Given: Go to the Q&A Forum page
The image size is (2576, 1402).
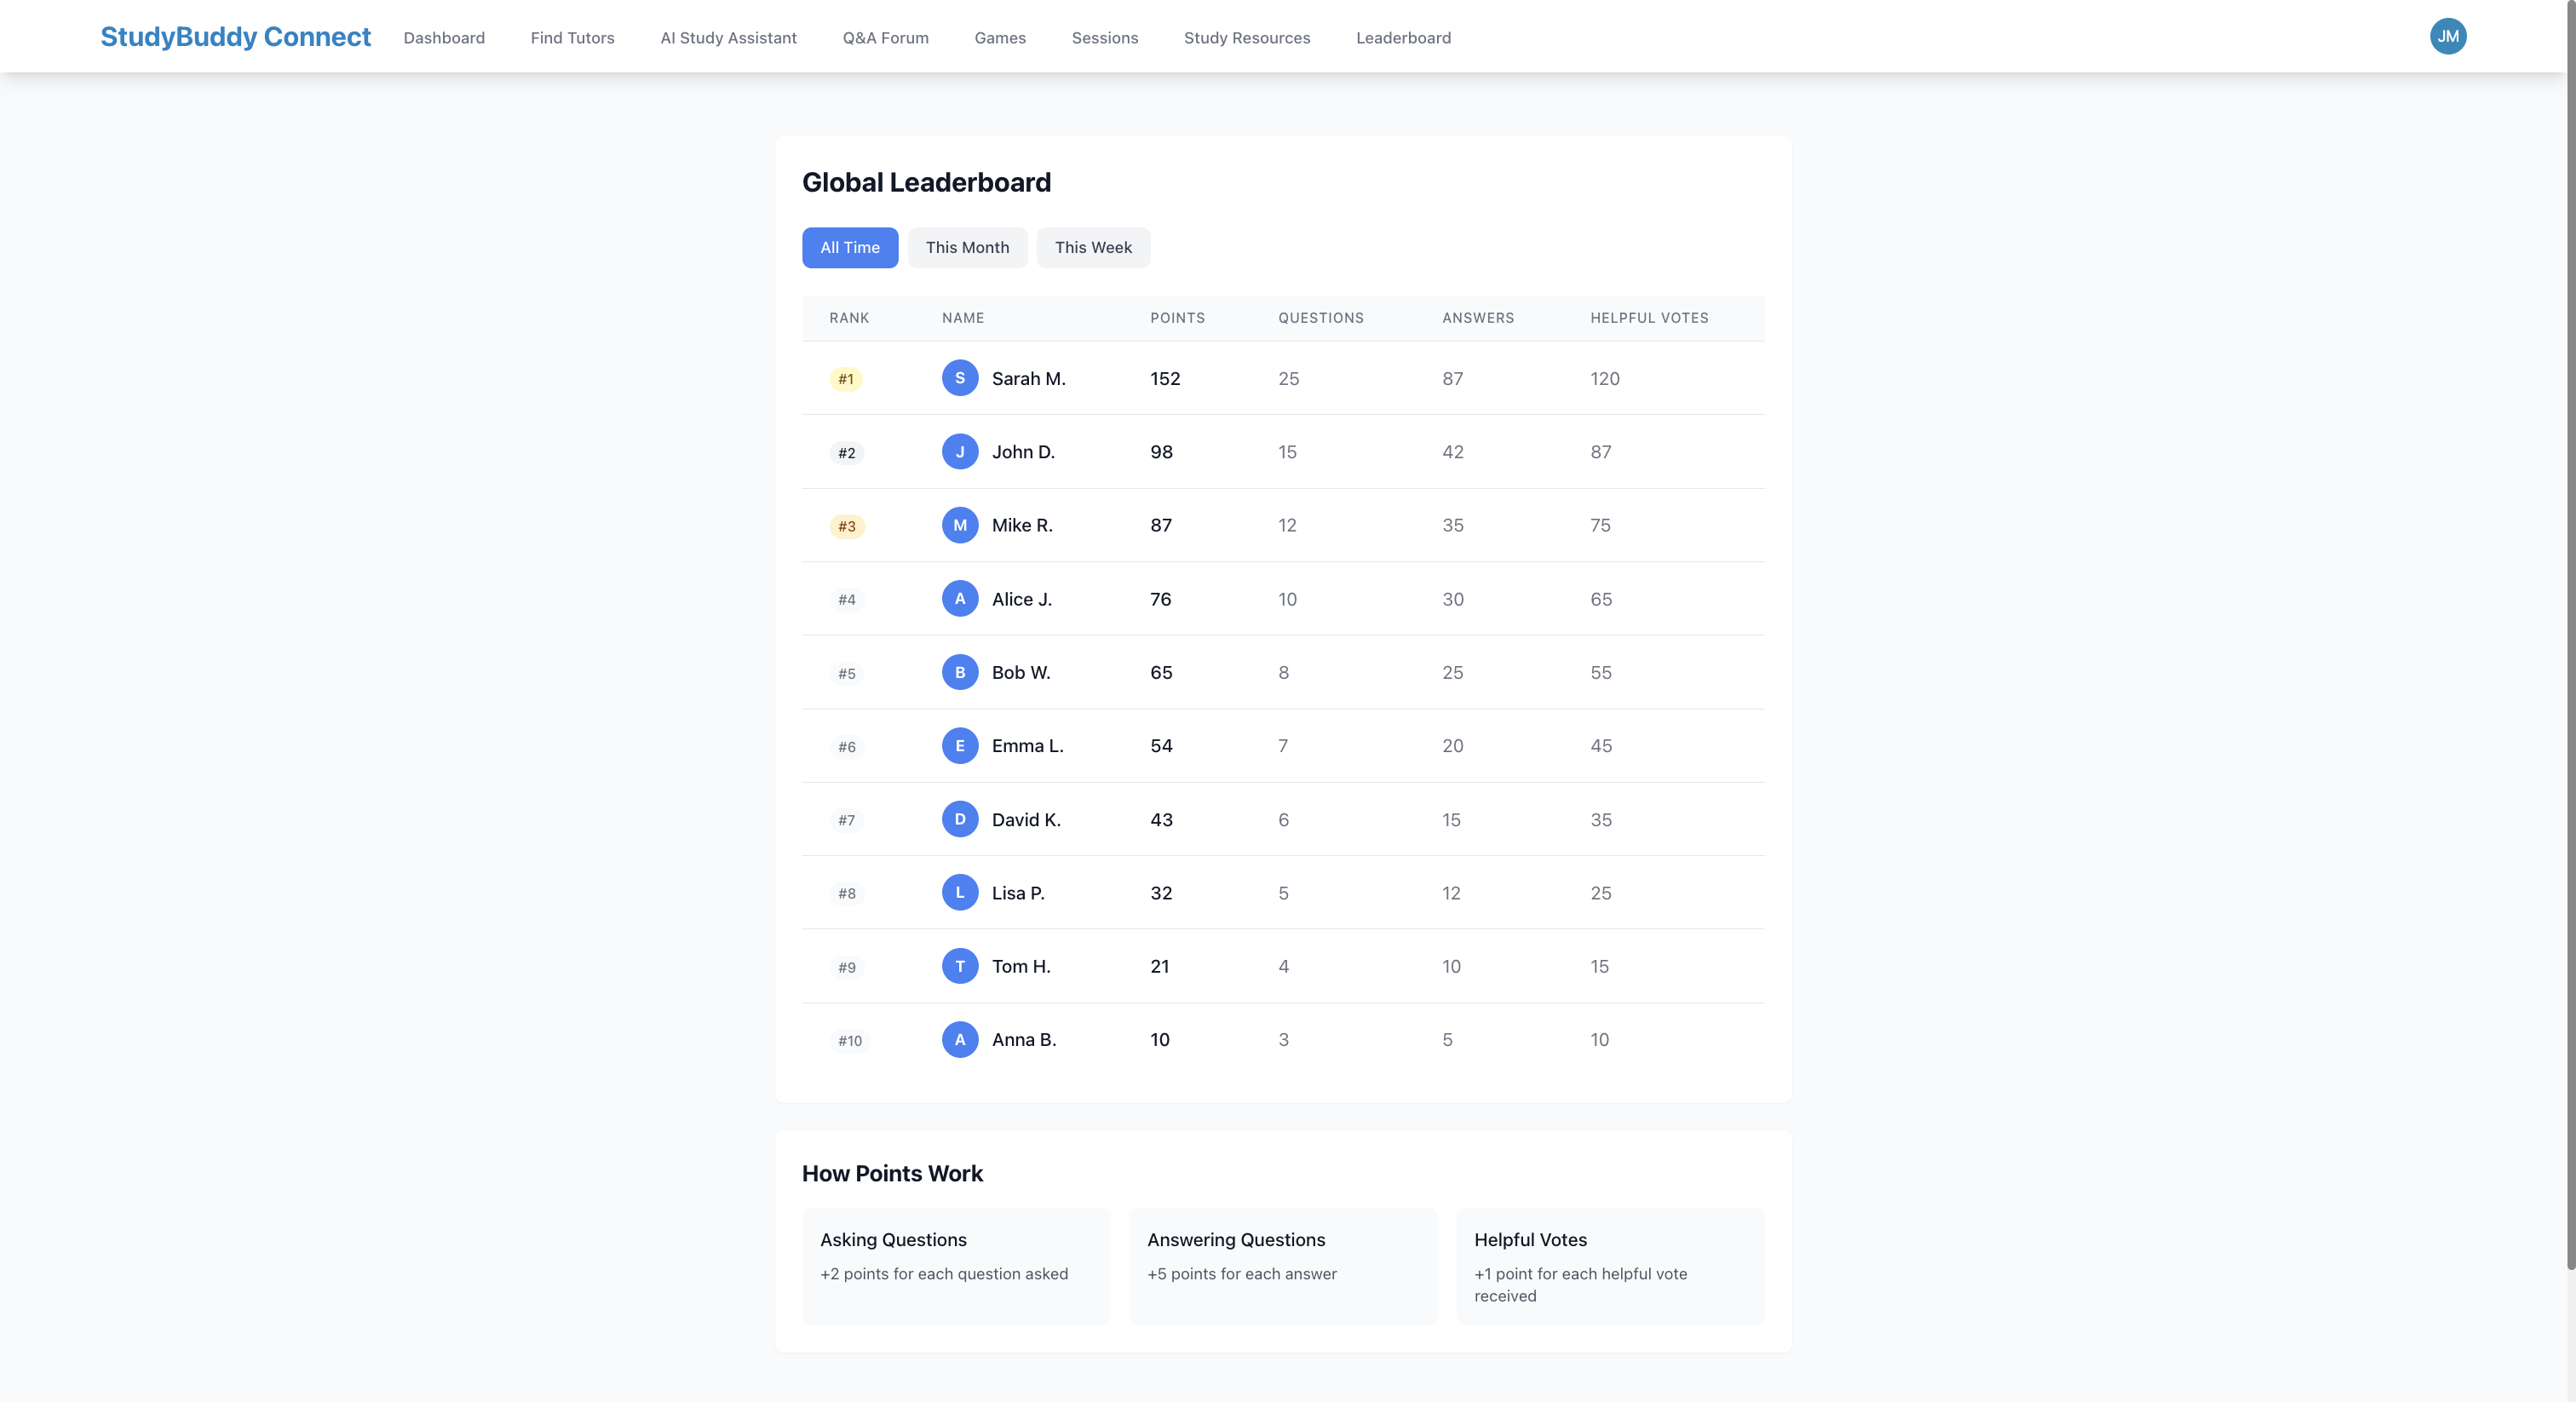Looking at the screenshot, I should (x=885, y=38).
